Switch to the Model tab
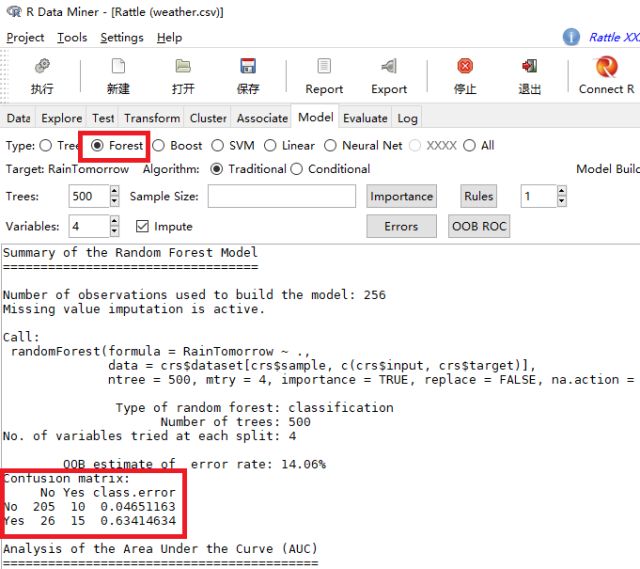This screenshot has width=640, height=569. pos(316,117)
